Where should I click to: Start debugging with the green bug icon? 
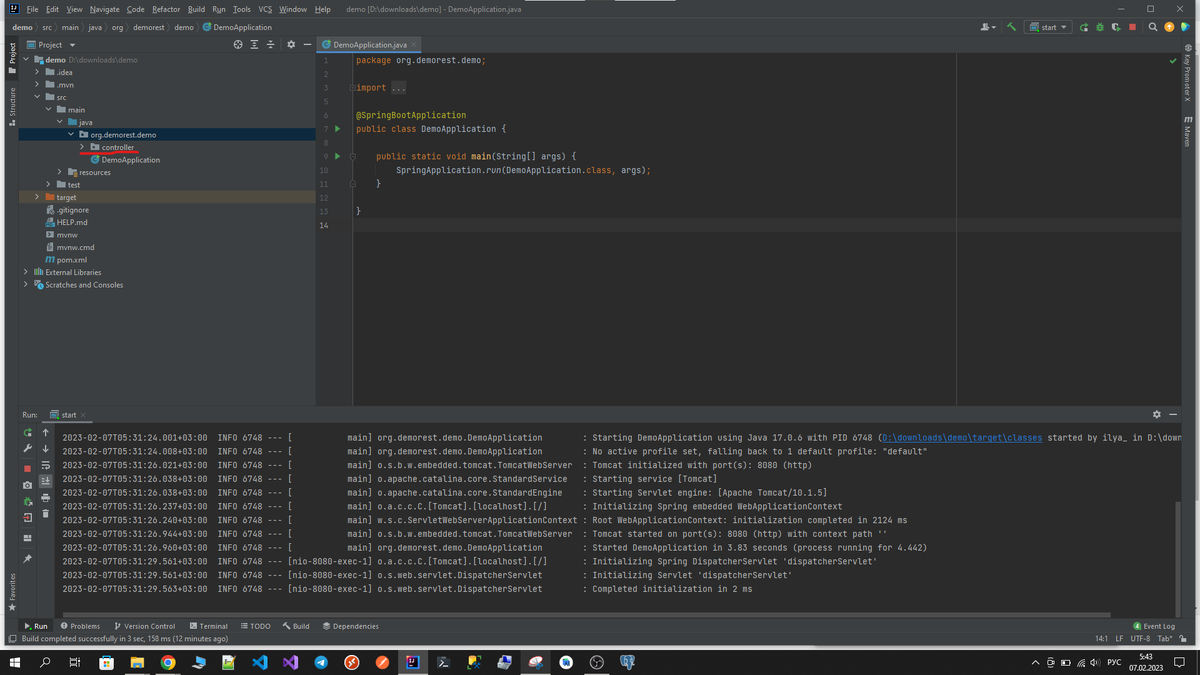pyautogui.click(x=1100, y=27)
